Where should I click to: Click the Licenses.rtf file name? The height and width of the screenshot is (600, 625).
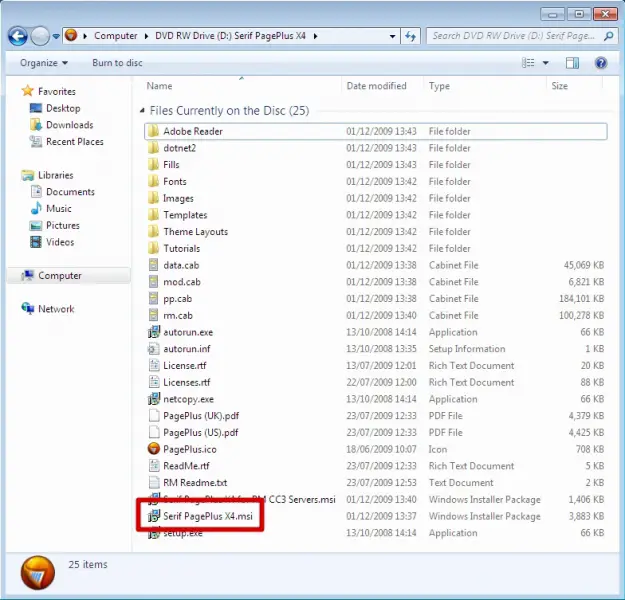pos(187,382)
